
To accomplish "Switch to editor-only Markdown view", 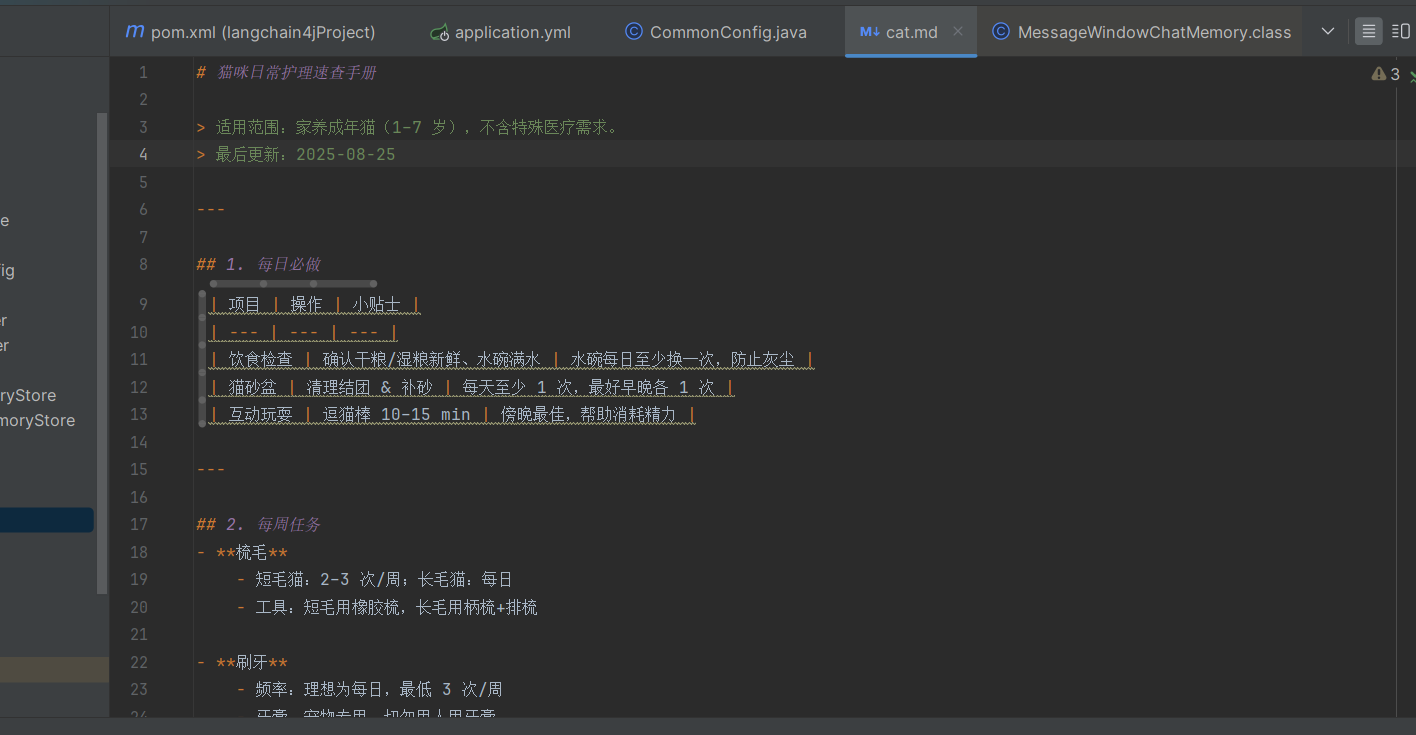I will [x=1369, y=32].
